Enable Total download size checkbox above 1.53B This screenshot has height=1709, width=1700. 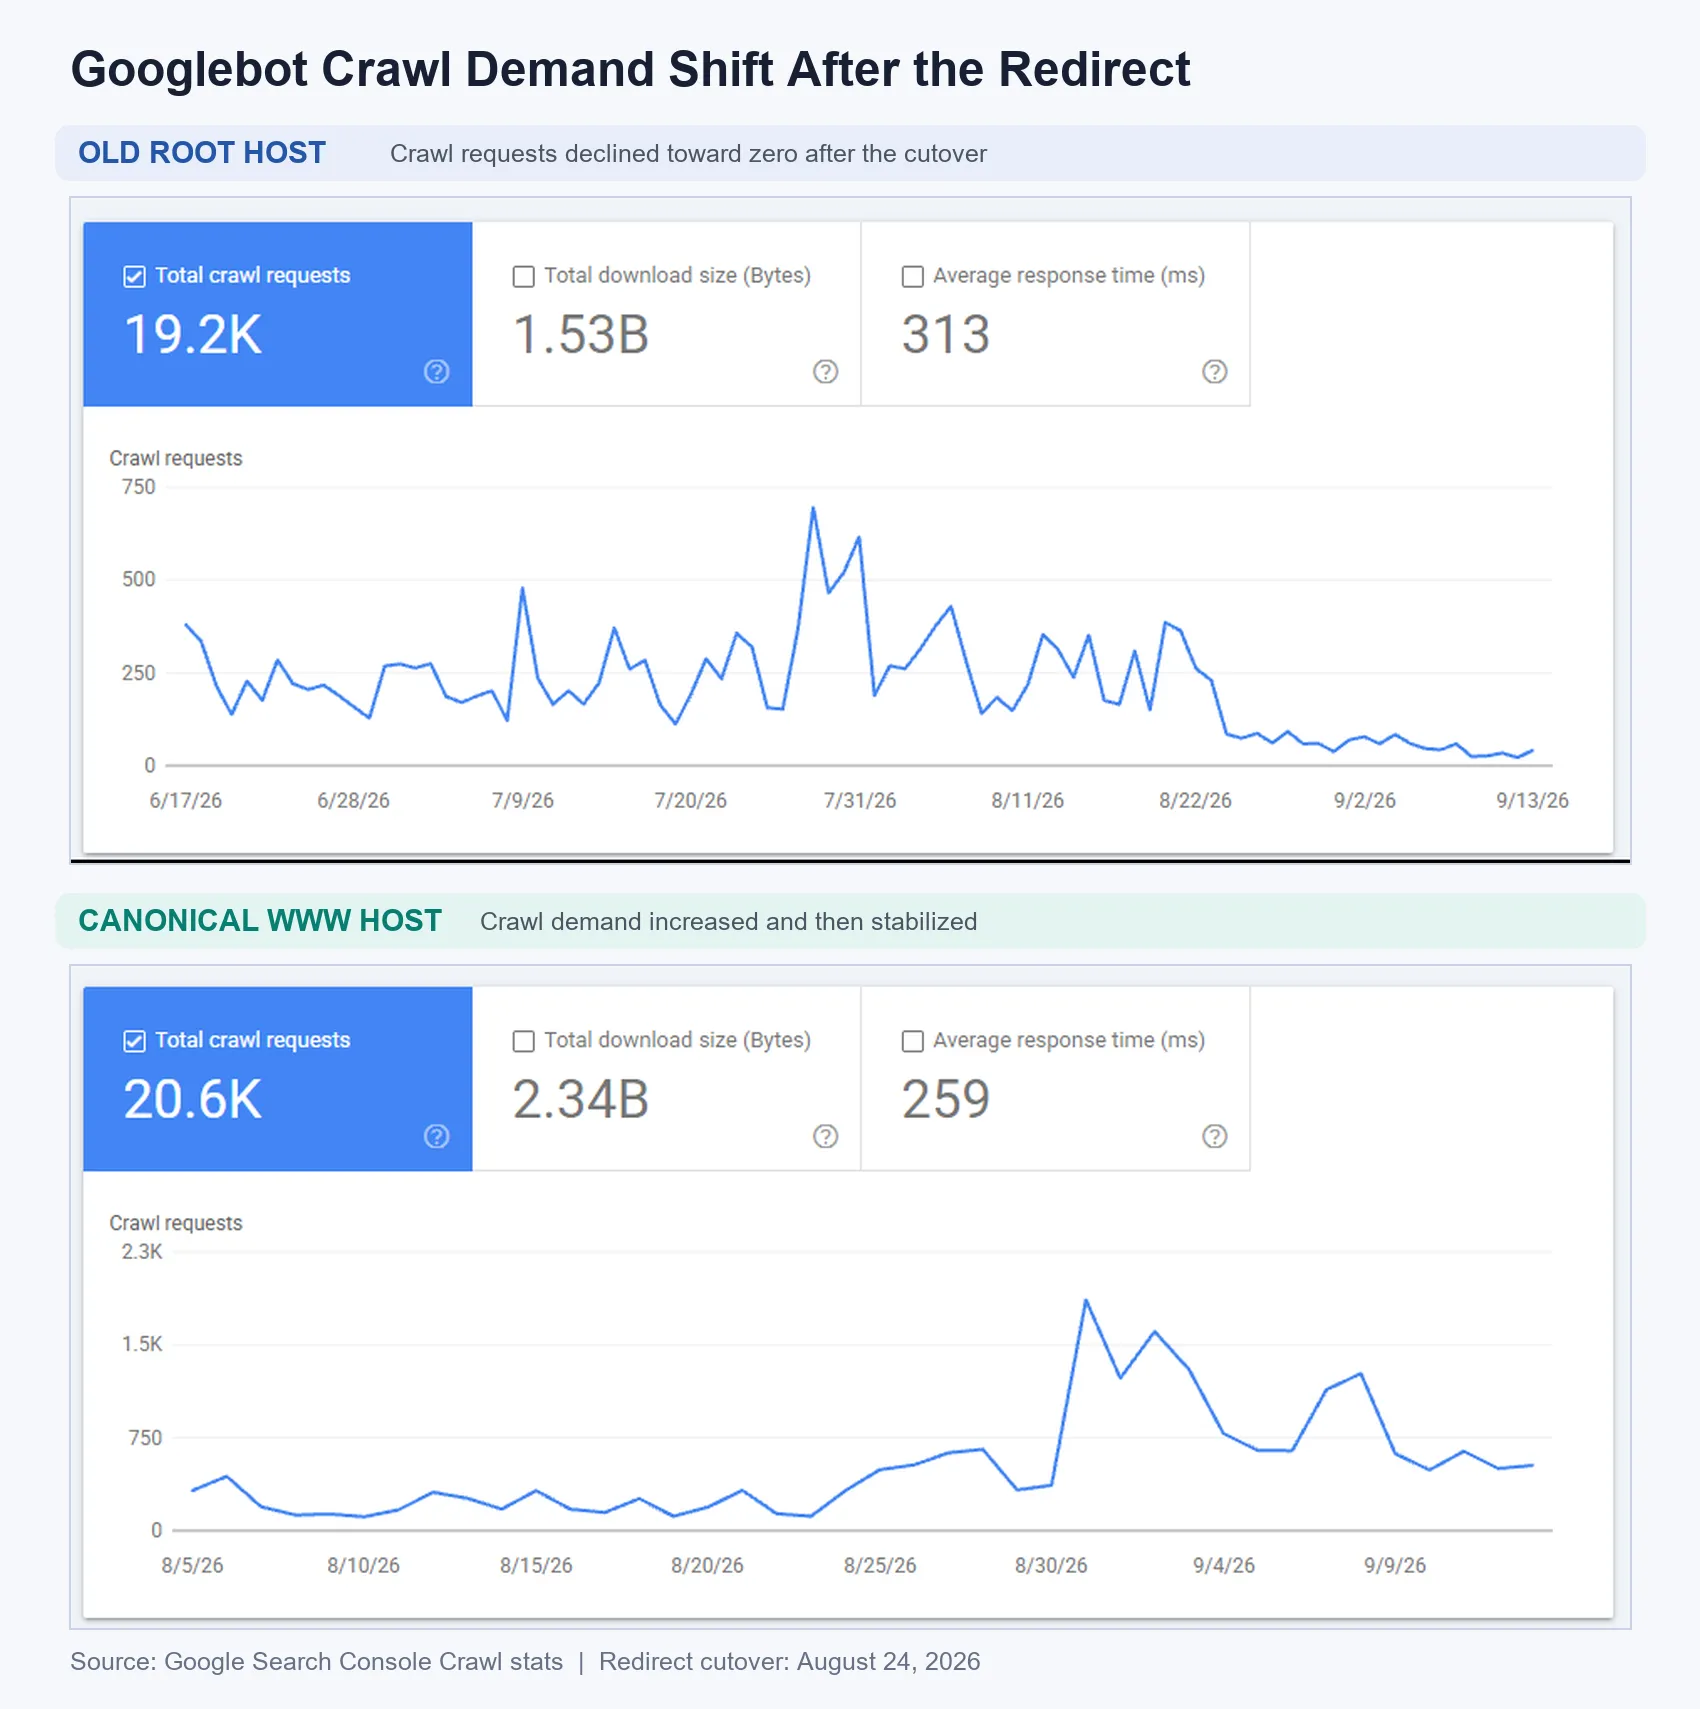pyautogui.click(x=523, y=276)
